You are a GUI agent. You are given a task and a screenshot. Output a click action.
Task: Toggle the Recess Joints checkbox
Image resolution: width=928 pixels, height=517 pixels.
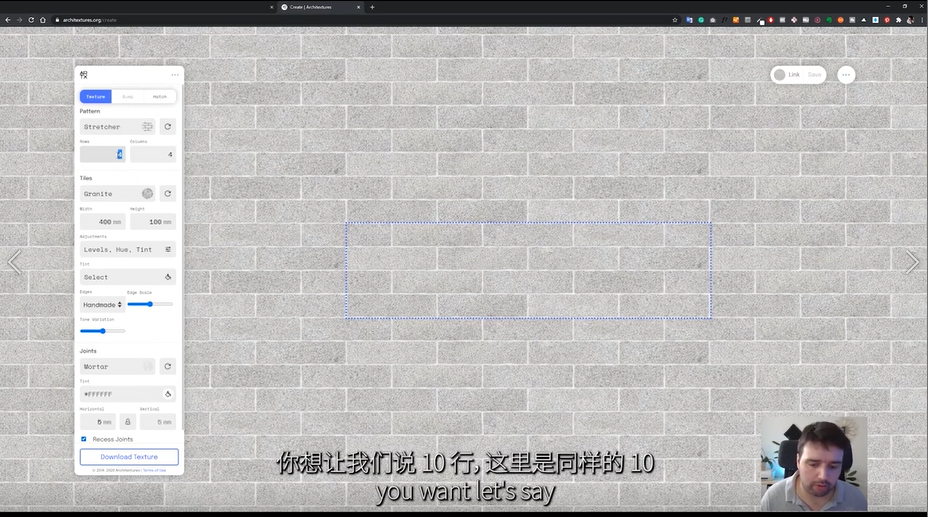click(83, 439)
